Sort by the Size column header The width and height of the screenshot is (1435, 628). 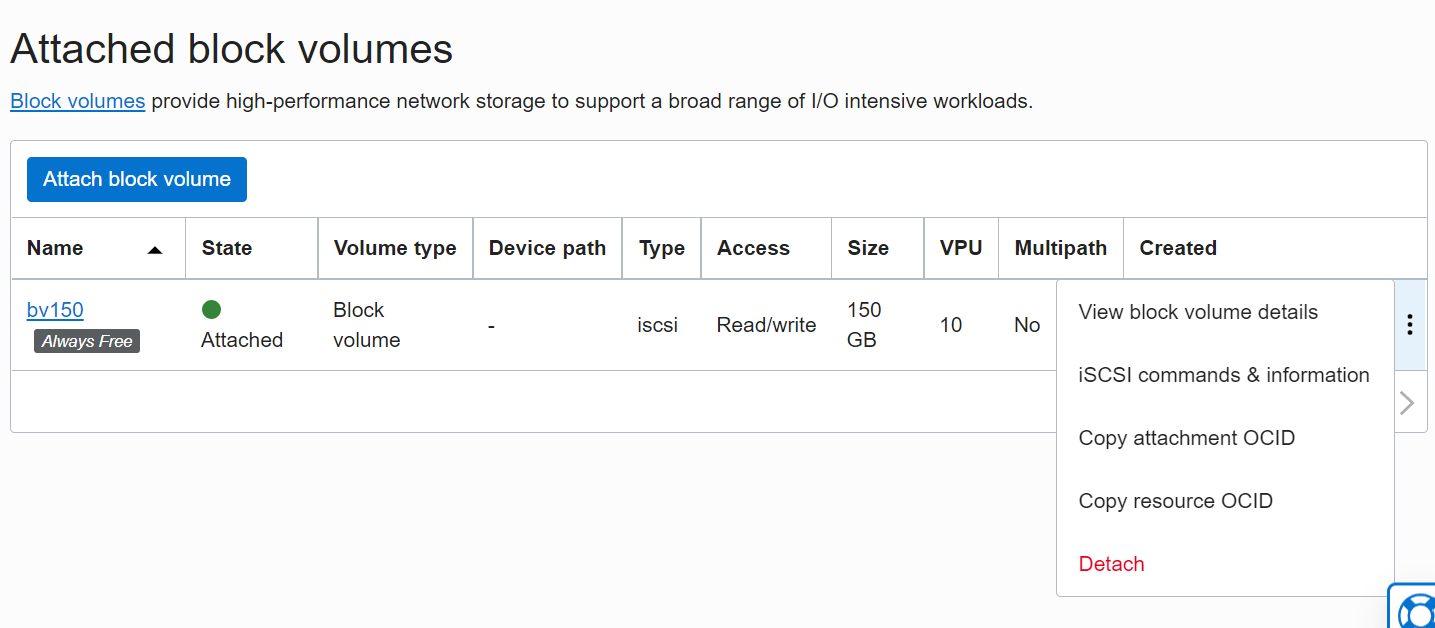click(x=867, y=248)
